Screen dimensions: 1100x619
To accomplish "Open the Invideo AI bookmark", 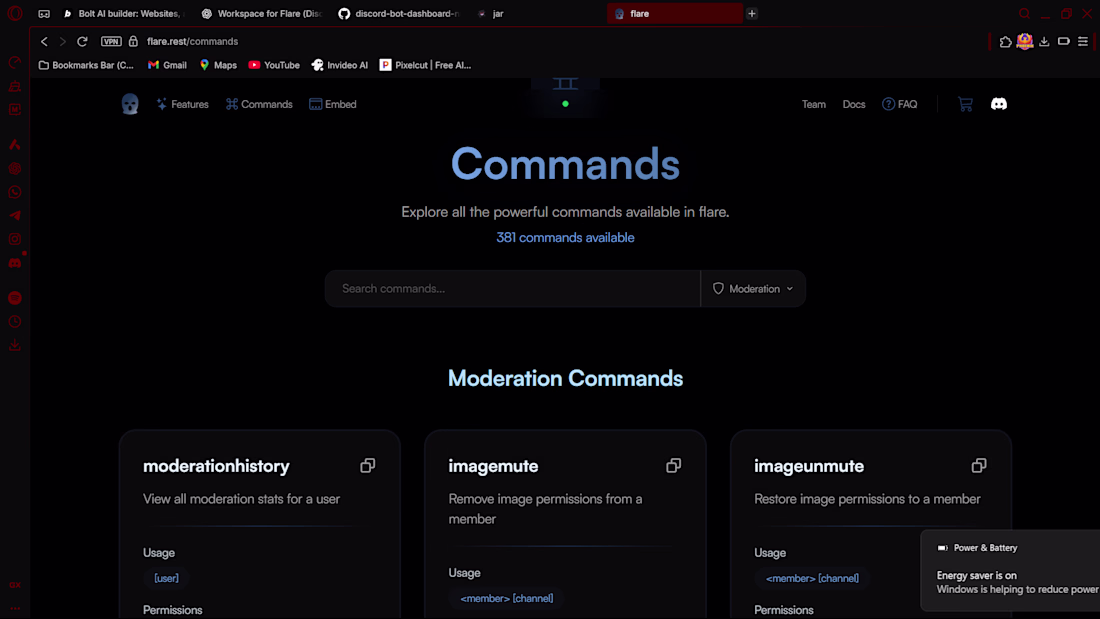I will [x=340, y=65].
